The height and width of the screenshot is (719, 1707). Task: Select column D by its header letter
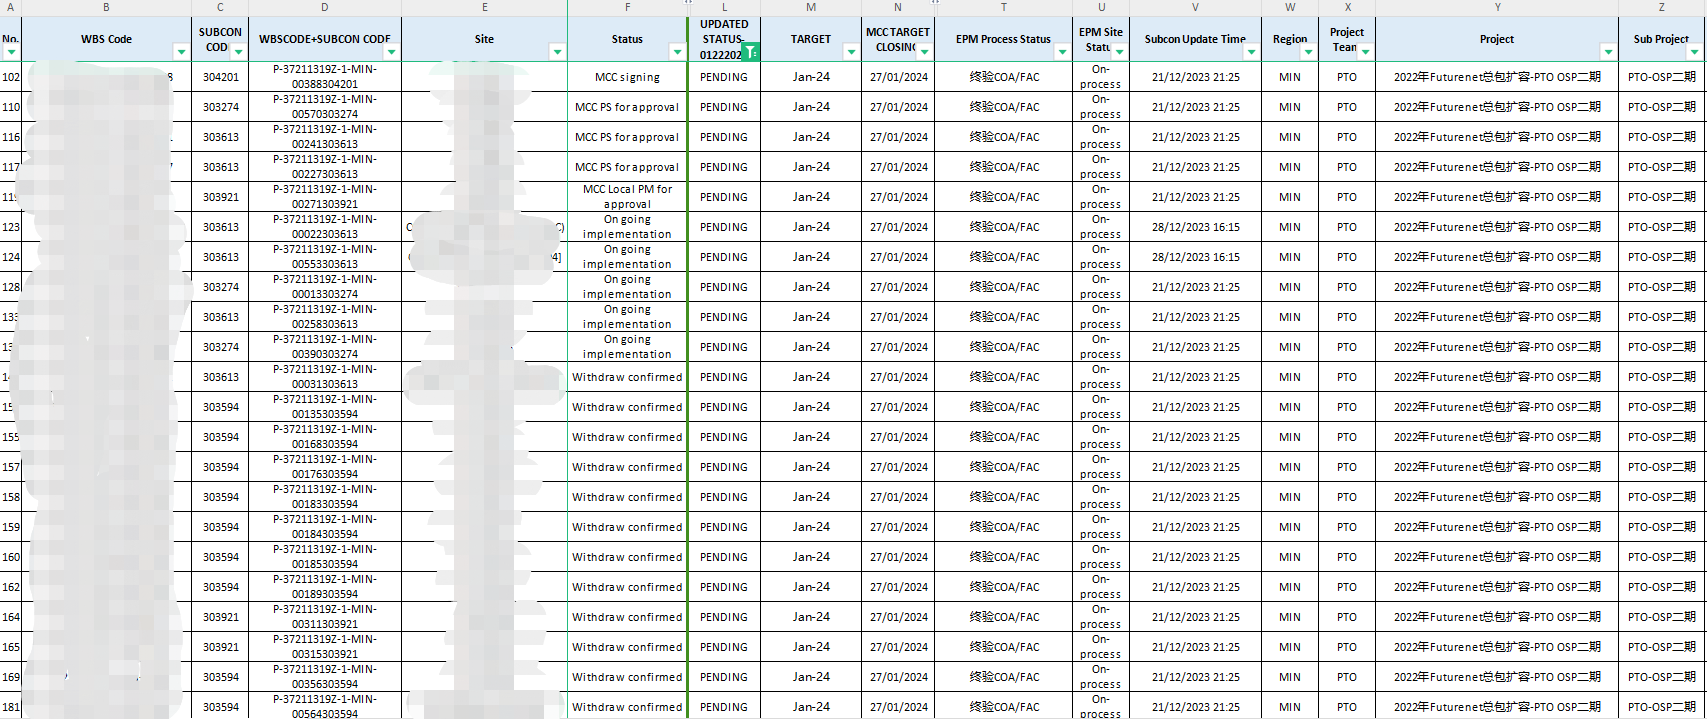click(x=325, y=7)
